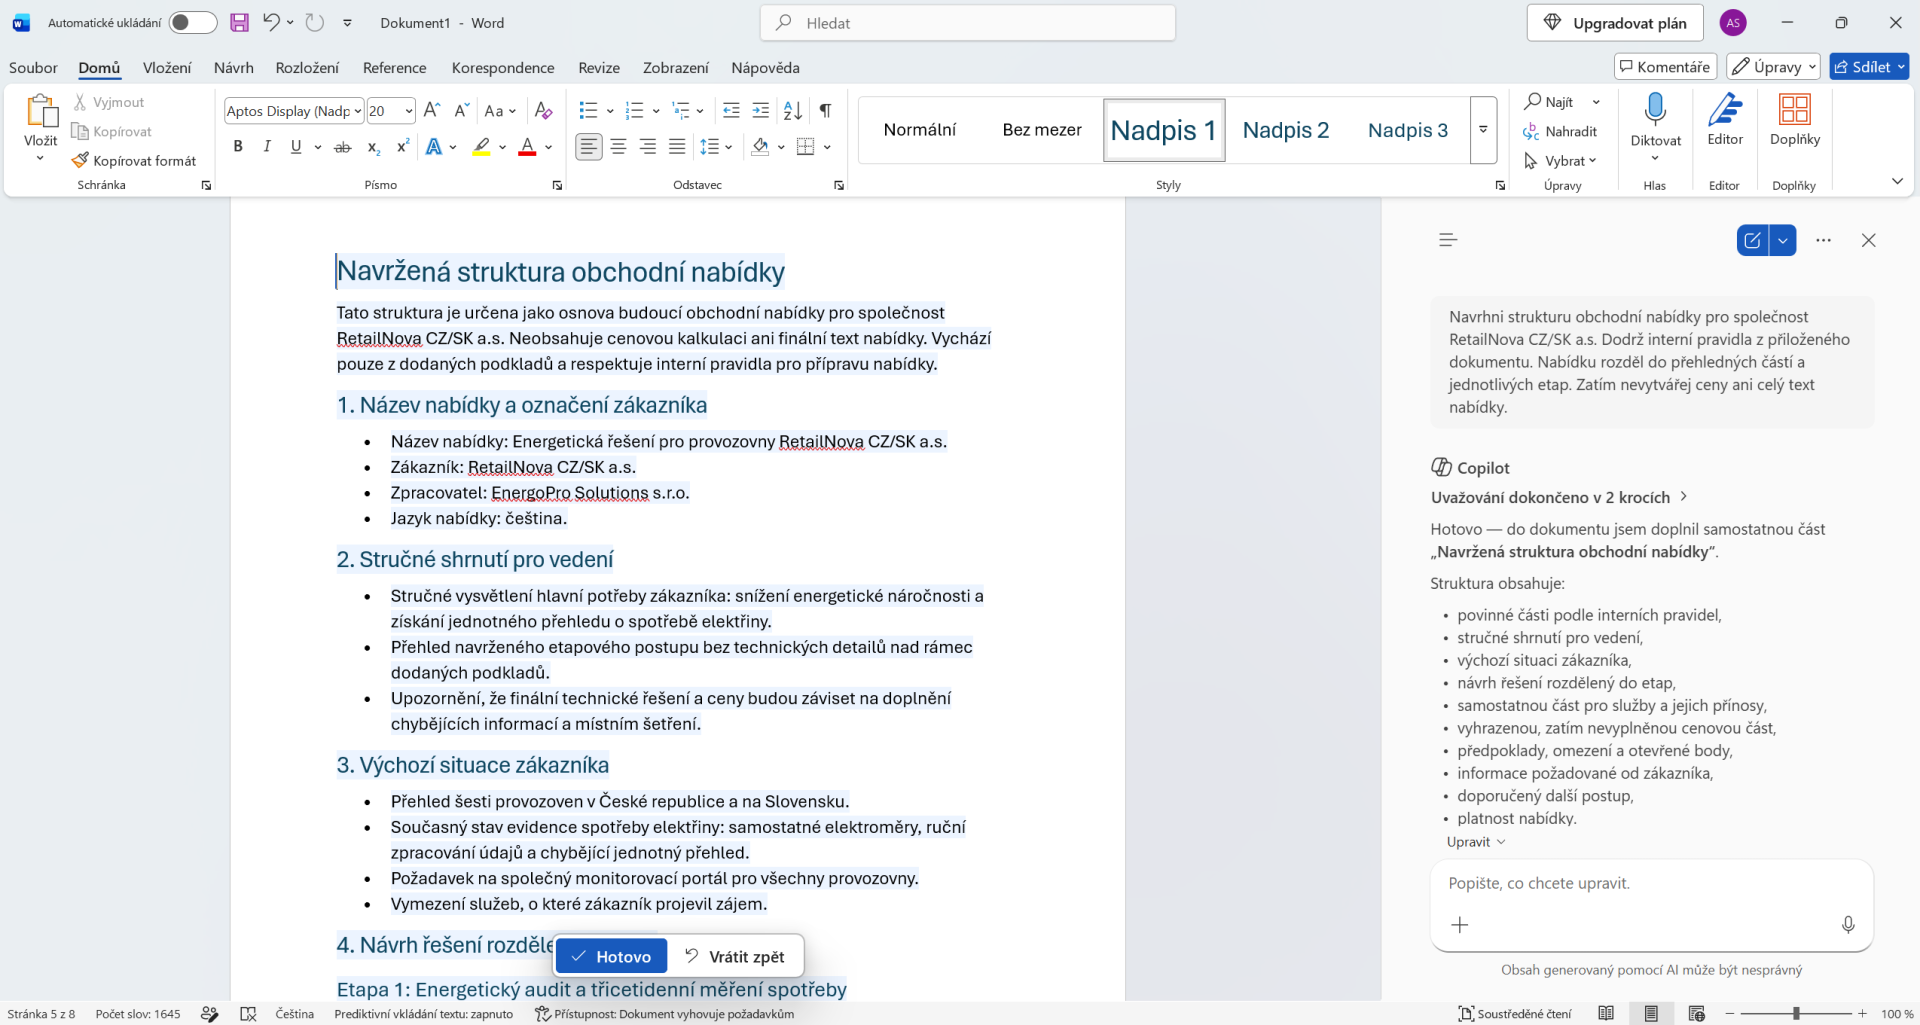This screenshot has width=1920, height=1025.
Task: Apply red font color
Action: 527,147
